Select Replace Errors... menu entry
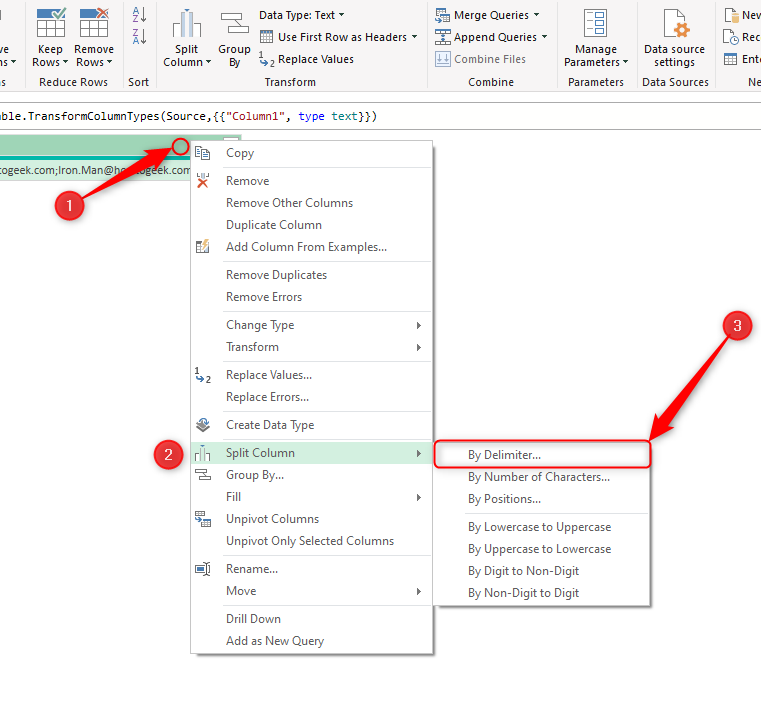 [312, 397]
